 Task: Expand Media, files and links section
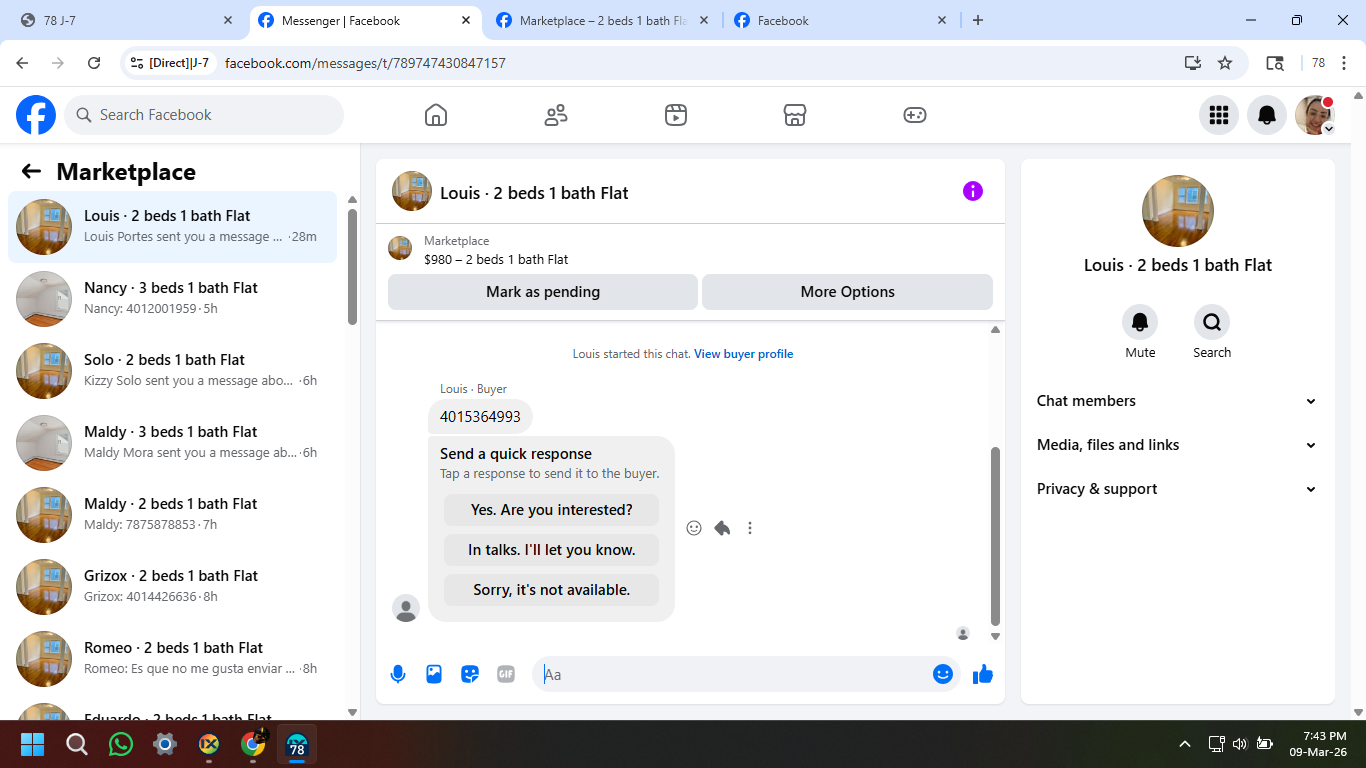point(1178,445)
